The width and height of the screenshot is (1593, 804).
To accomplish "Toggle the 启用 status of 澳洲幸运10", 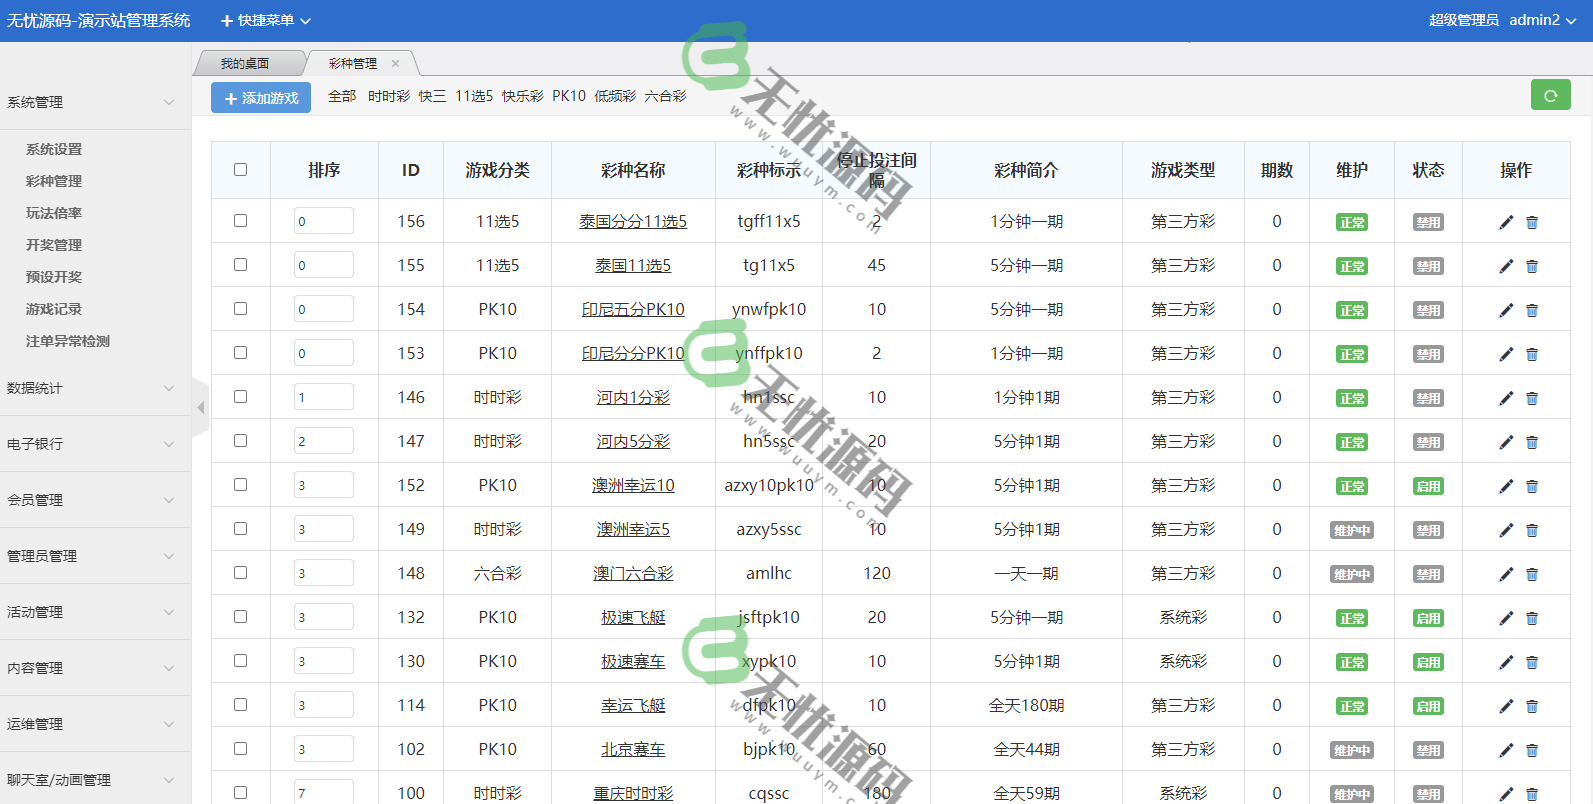I will pos(1428,486).
